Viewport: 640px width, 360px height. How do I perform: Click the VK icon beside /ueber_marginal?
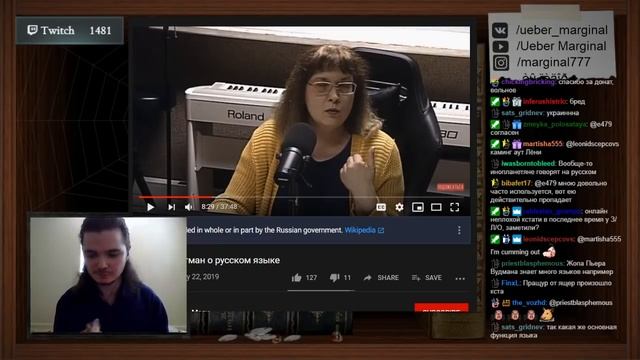point(500,31)
